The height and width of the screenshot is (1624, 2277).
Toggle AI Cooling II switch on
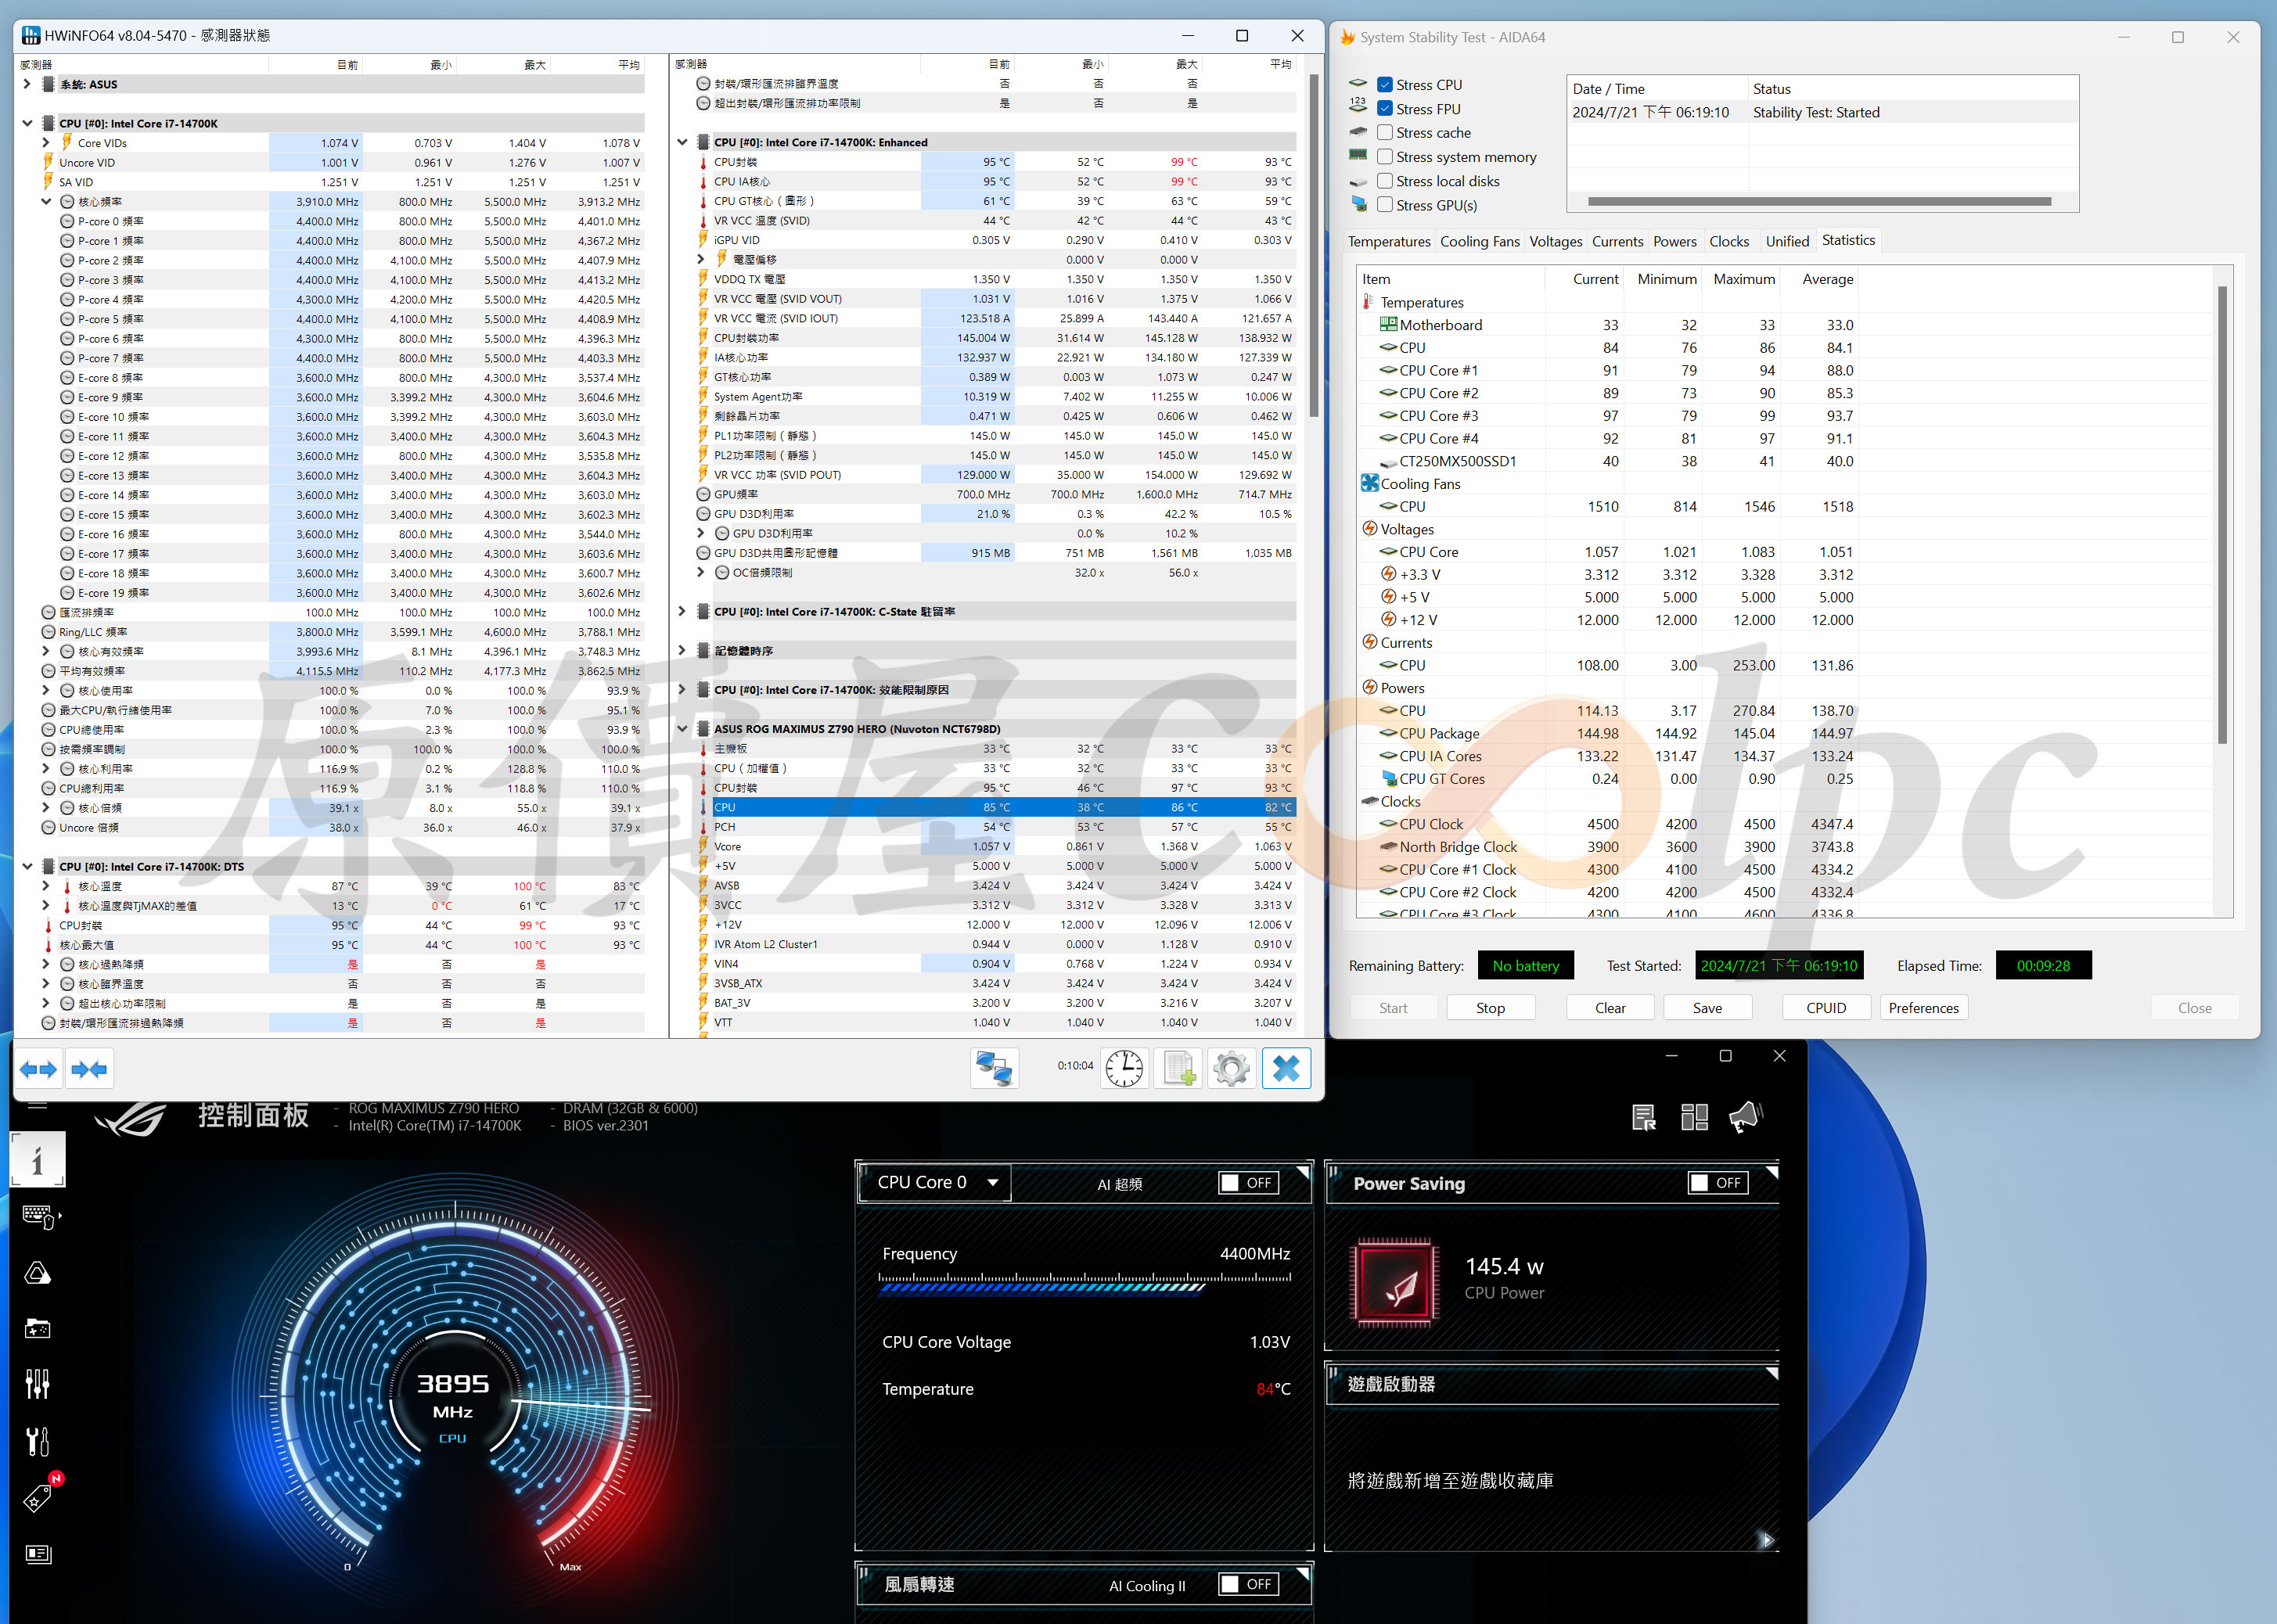[1248, 1585]
